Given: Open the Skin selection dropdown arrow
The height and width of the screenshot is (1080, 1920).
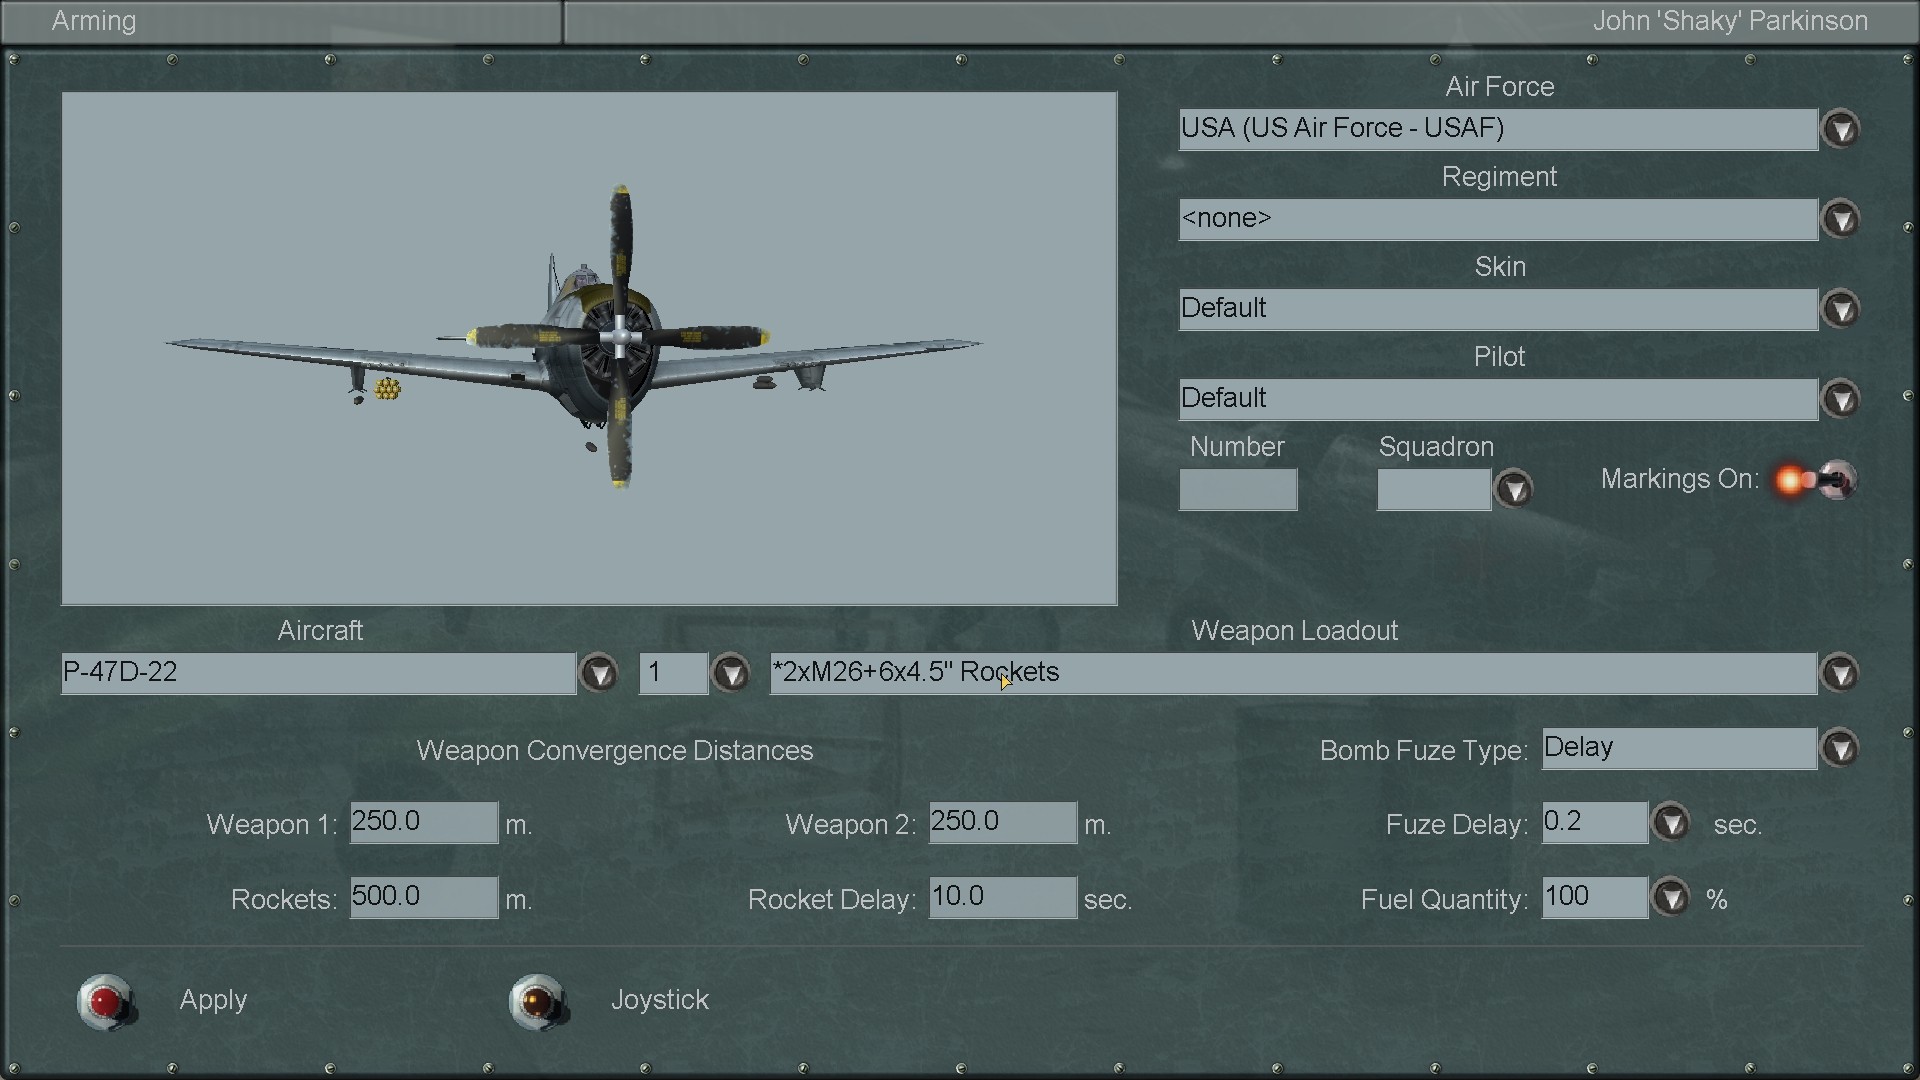Looking at the screenshot, I should [1840, 310].
